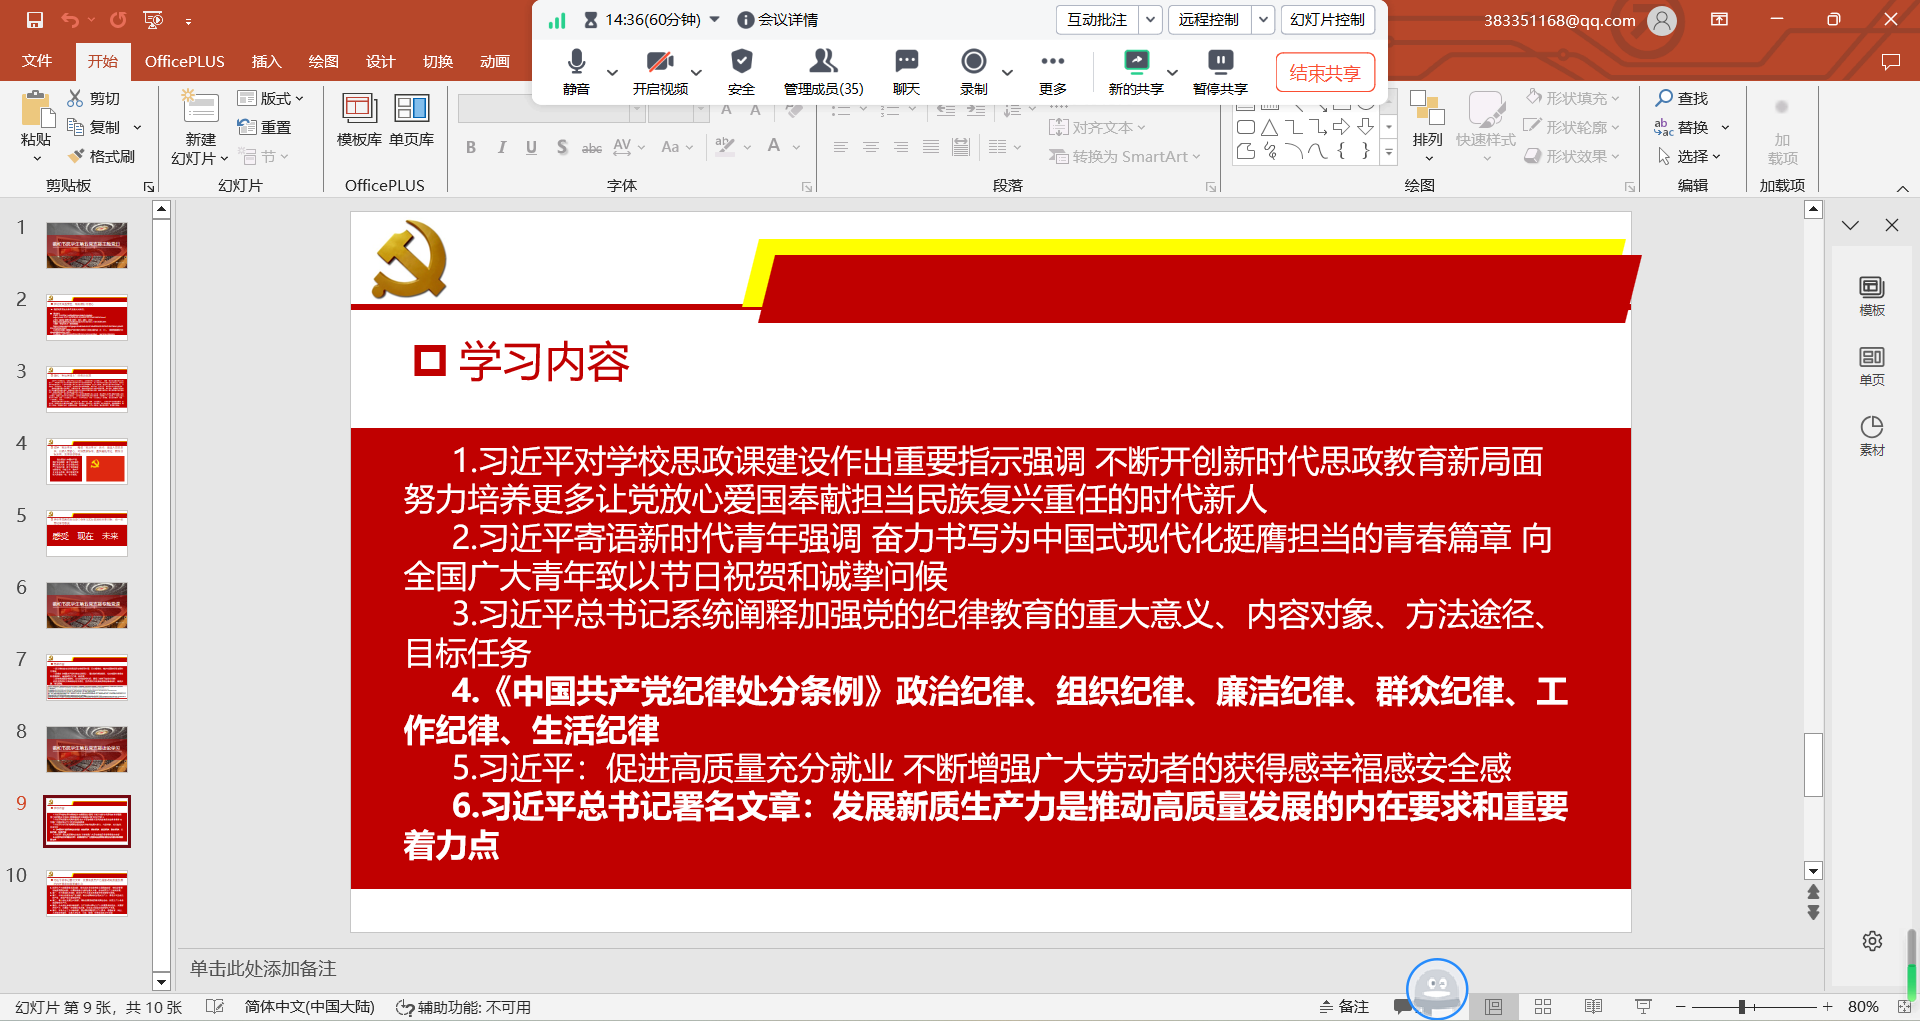Toggle microphone mute (静音)
This screenshot has width=1920, height=1021.
(576, 62)
